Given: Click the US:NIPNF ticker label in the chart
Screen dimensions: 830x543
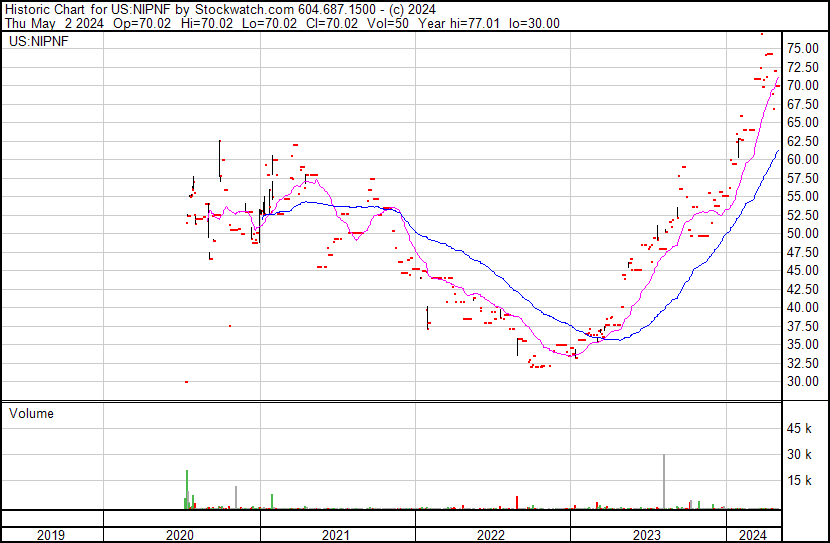Looking at the screenshot, I should click(x=37, y=41).
